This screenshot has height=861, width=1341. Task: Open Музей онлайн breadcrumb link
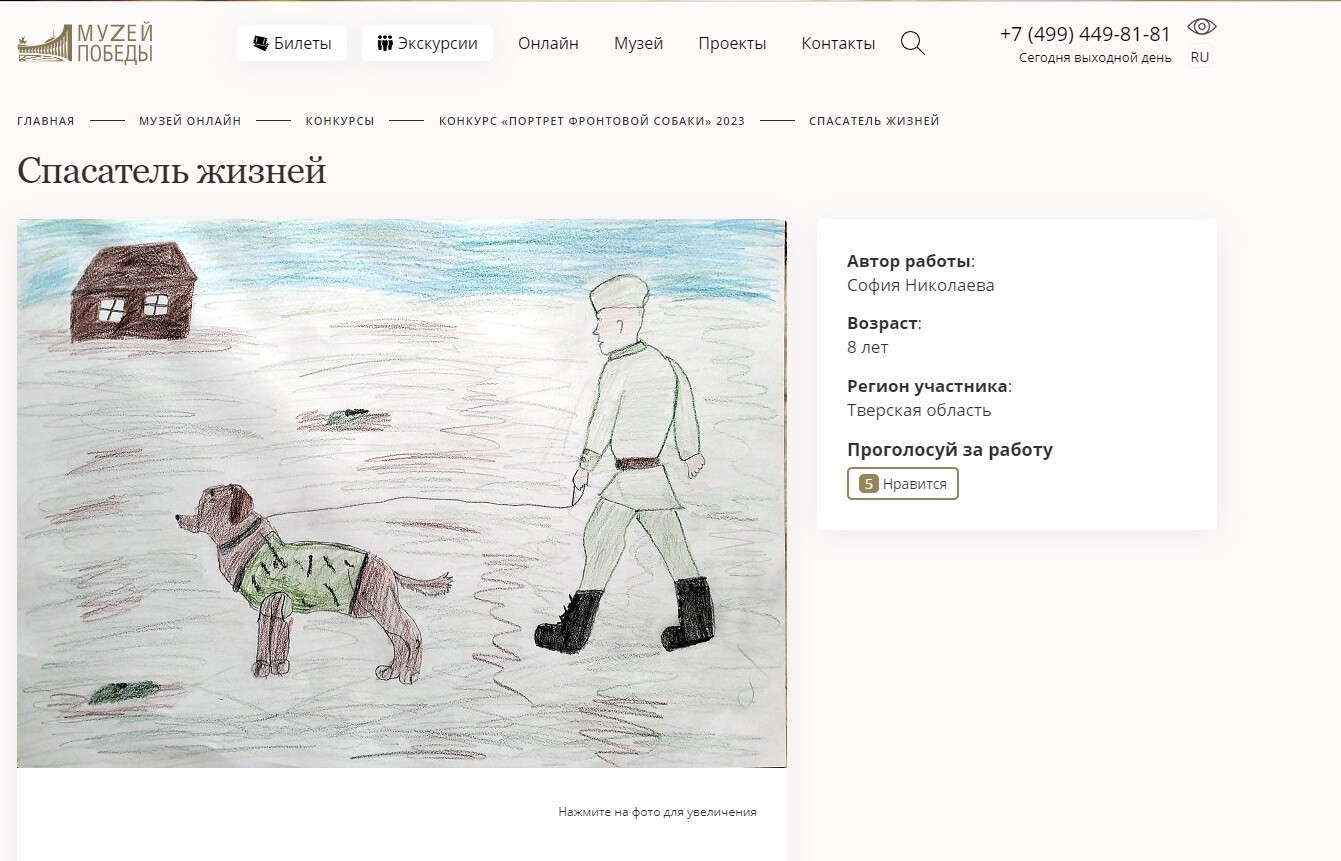coord(190,121)
